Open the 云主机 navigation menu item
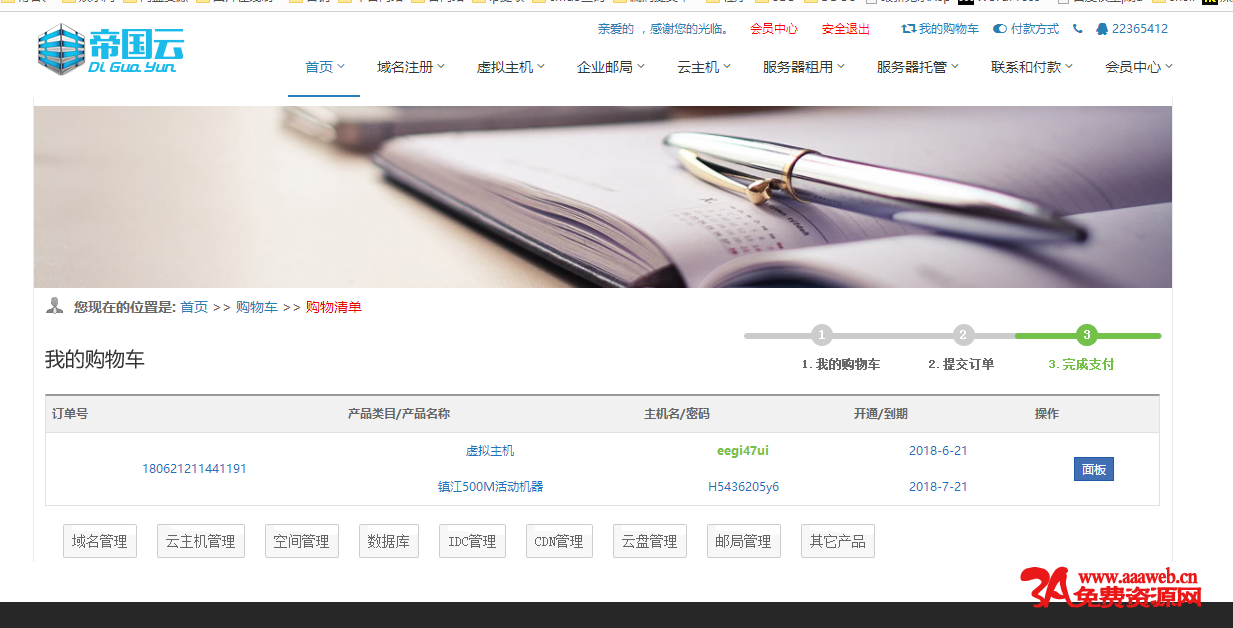The height and width of the screenshot is (628, 1233). coord(703,67)
